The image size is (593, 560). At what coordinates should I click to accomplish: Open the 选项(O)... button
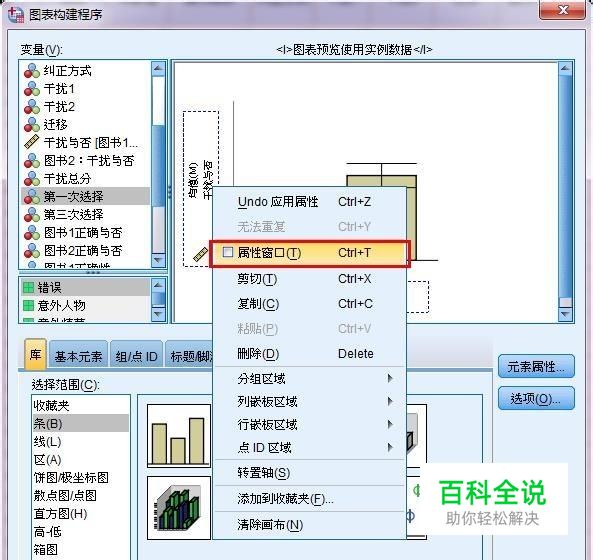tap(536, 398)
